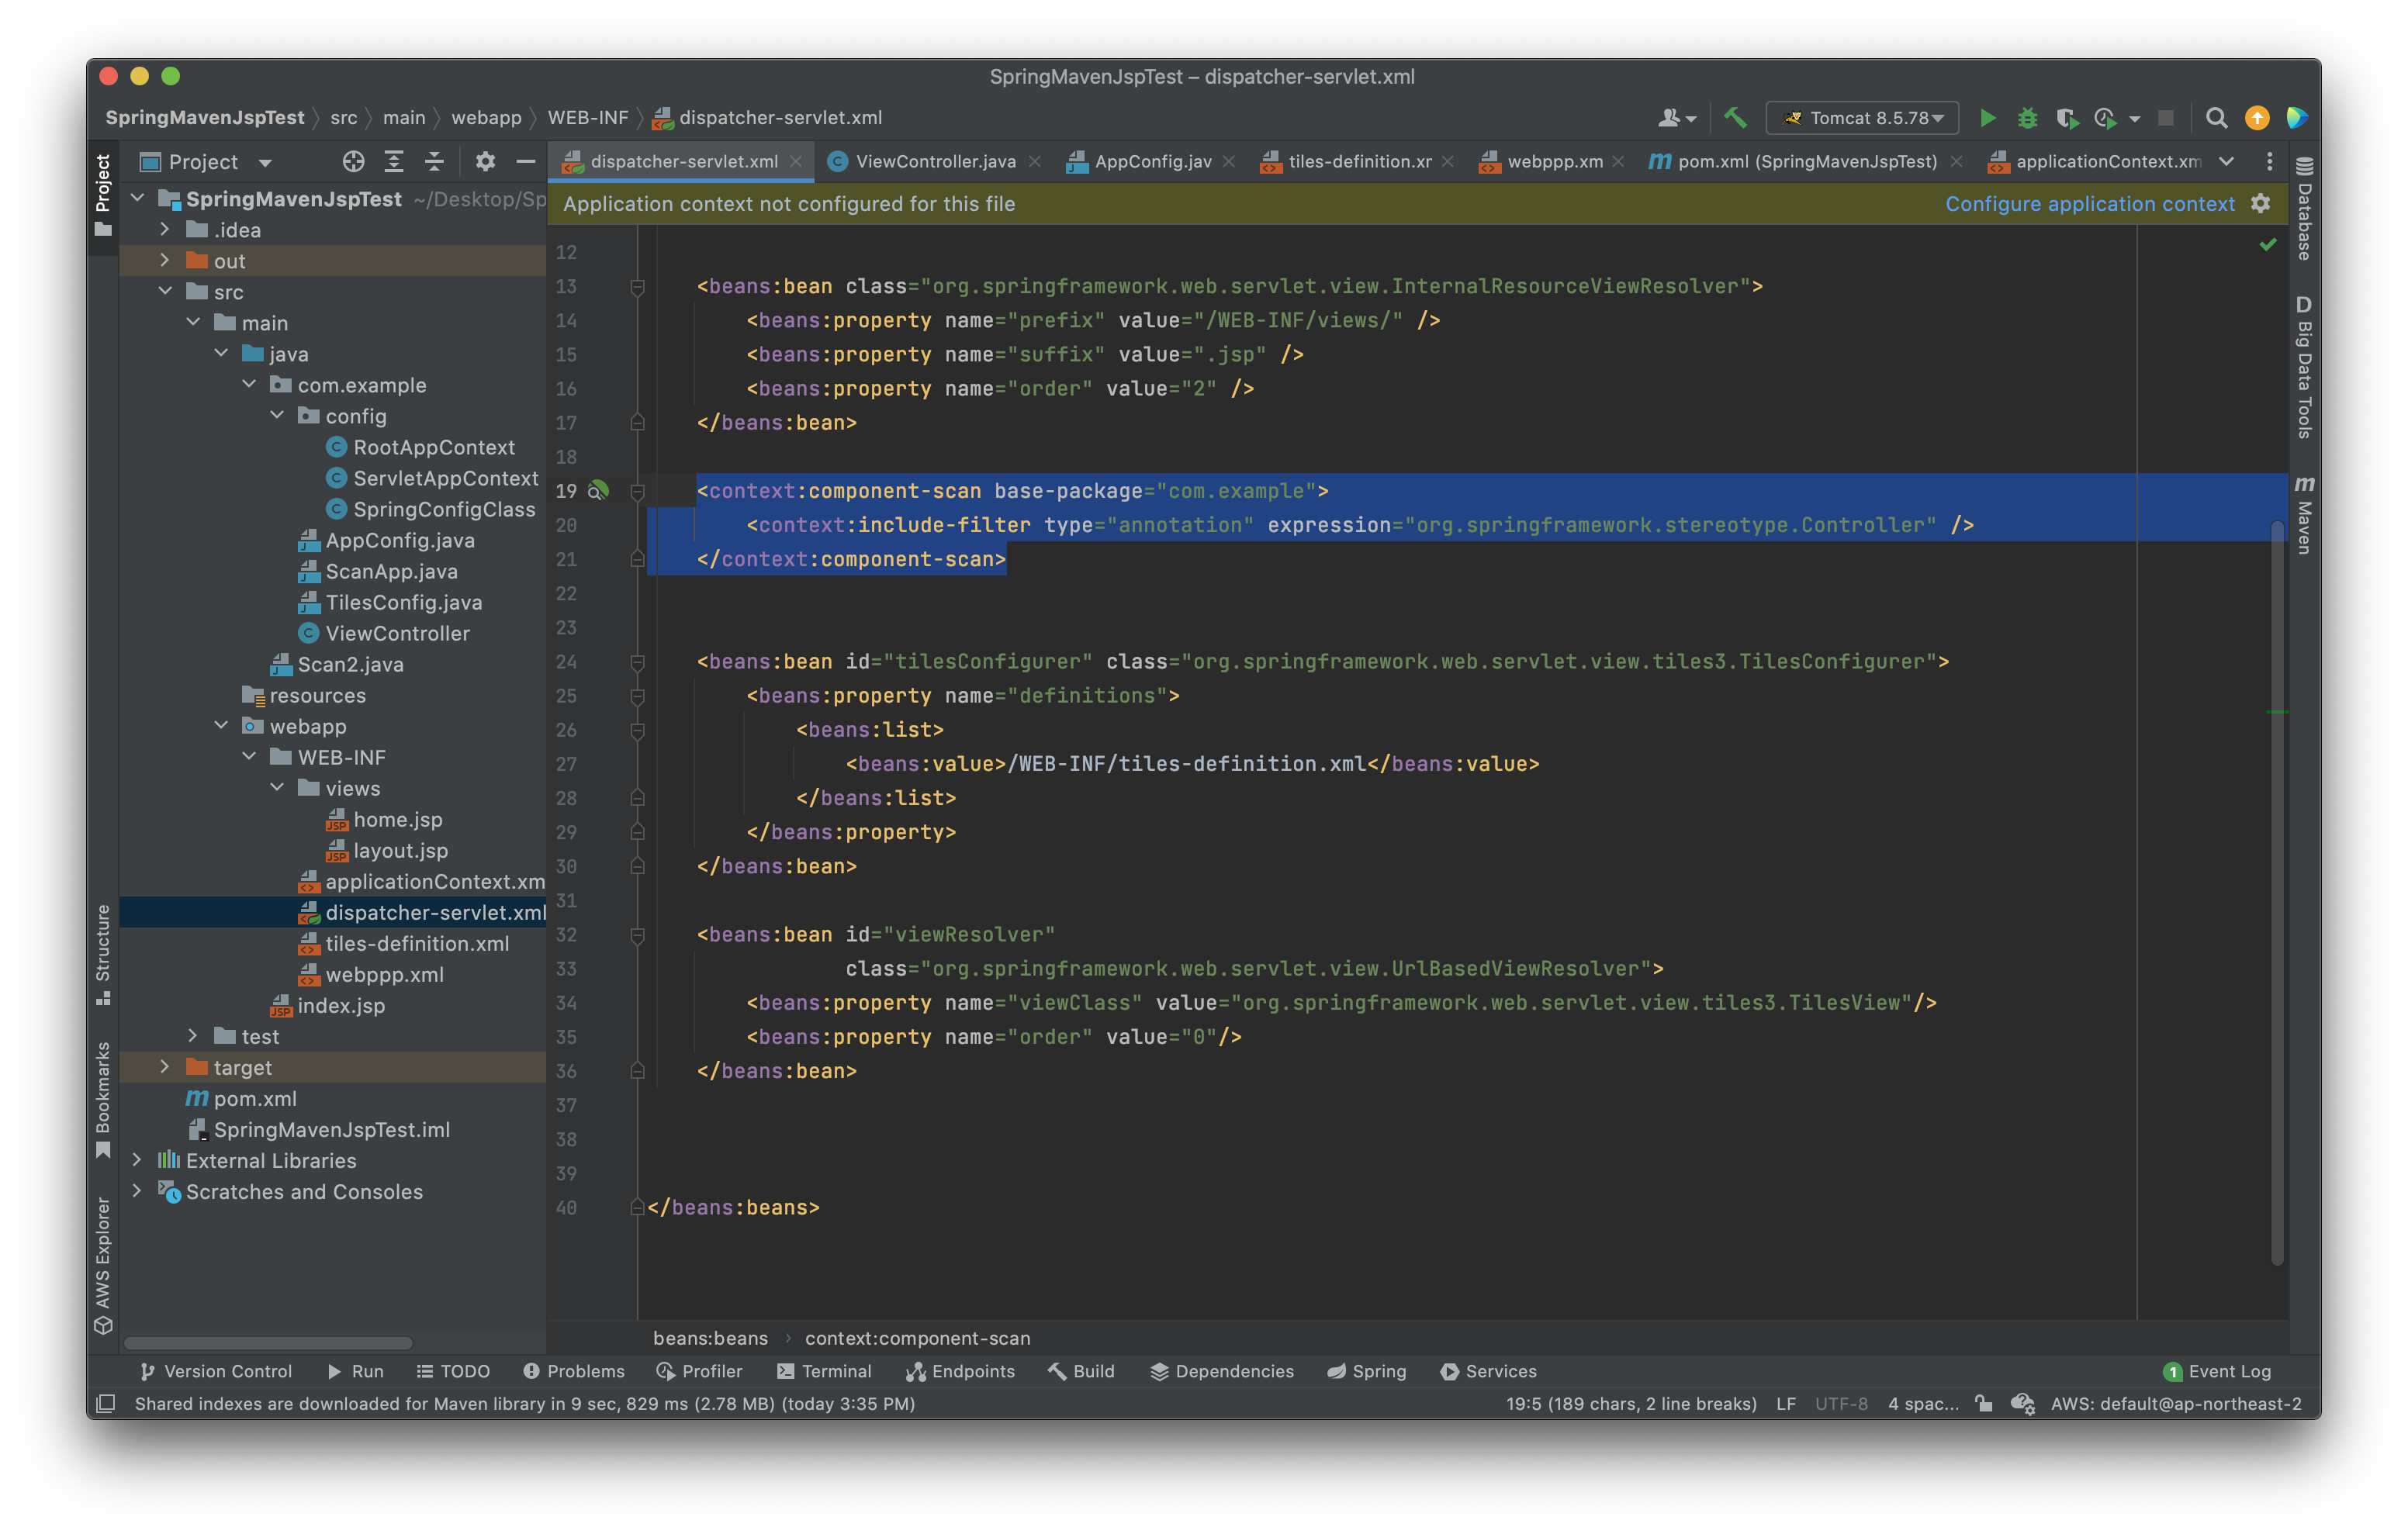
Task: Click the Project panel horizontal scrollbar
Action: [268, 1343]
